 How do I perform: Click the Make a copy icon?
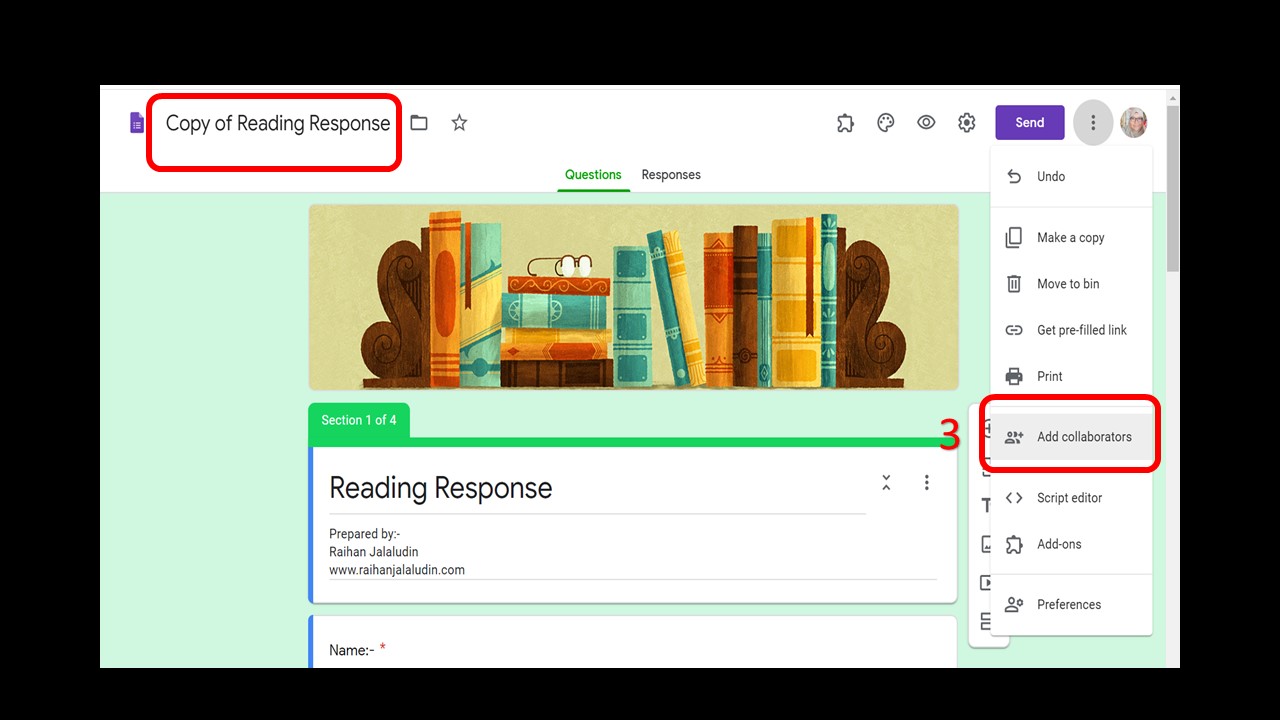coord(1014,238)
